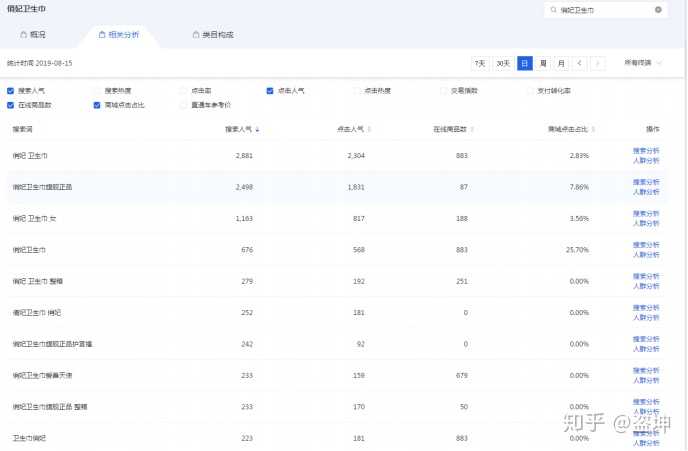Image resolution: width=688 pixels, height=451 pixels.
Task: Open the 所有终端 dropdown
Action: click(643, 63)
